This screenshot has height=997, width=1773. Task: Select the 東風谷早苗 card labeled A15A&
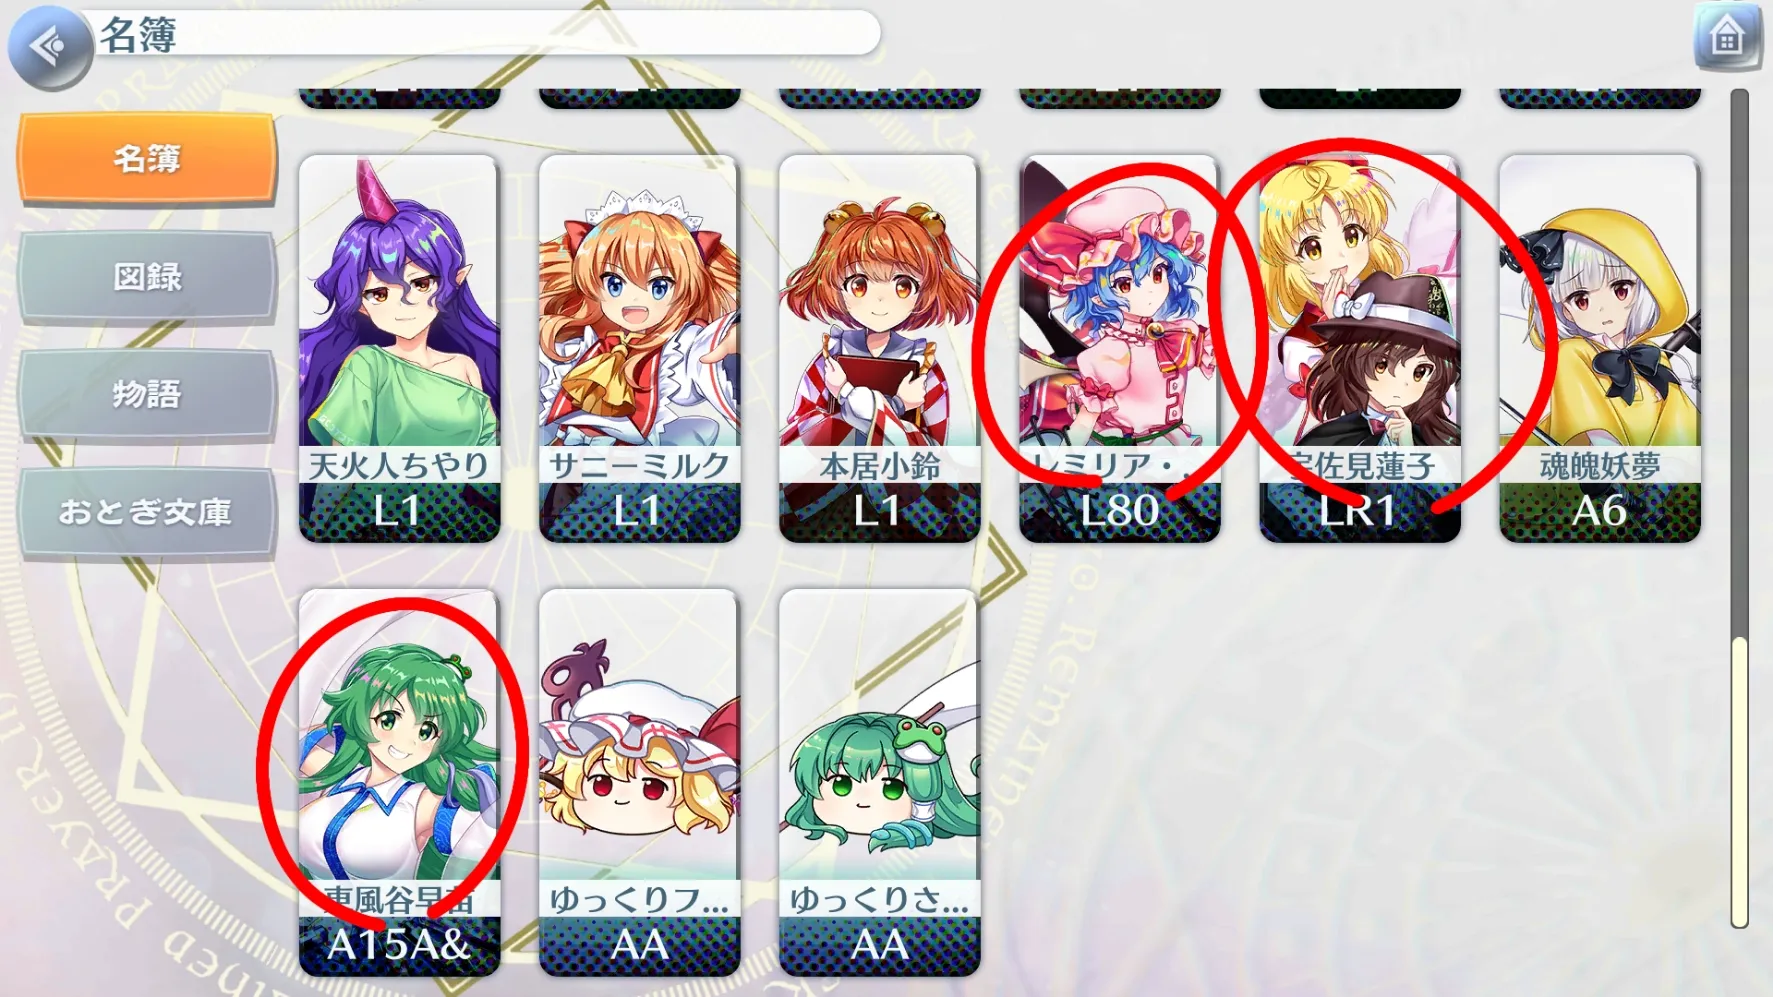coord(399,782)
